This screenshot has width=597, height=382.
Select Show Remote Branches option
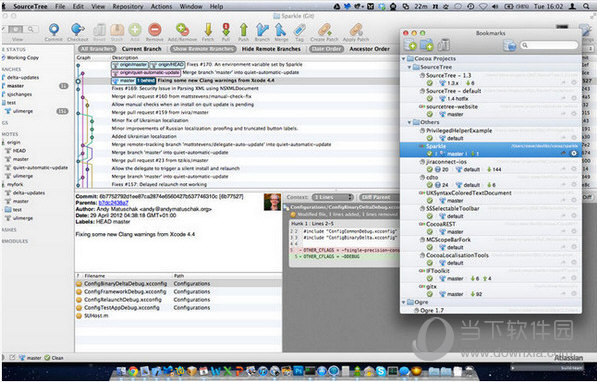tap(203, 49)
